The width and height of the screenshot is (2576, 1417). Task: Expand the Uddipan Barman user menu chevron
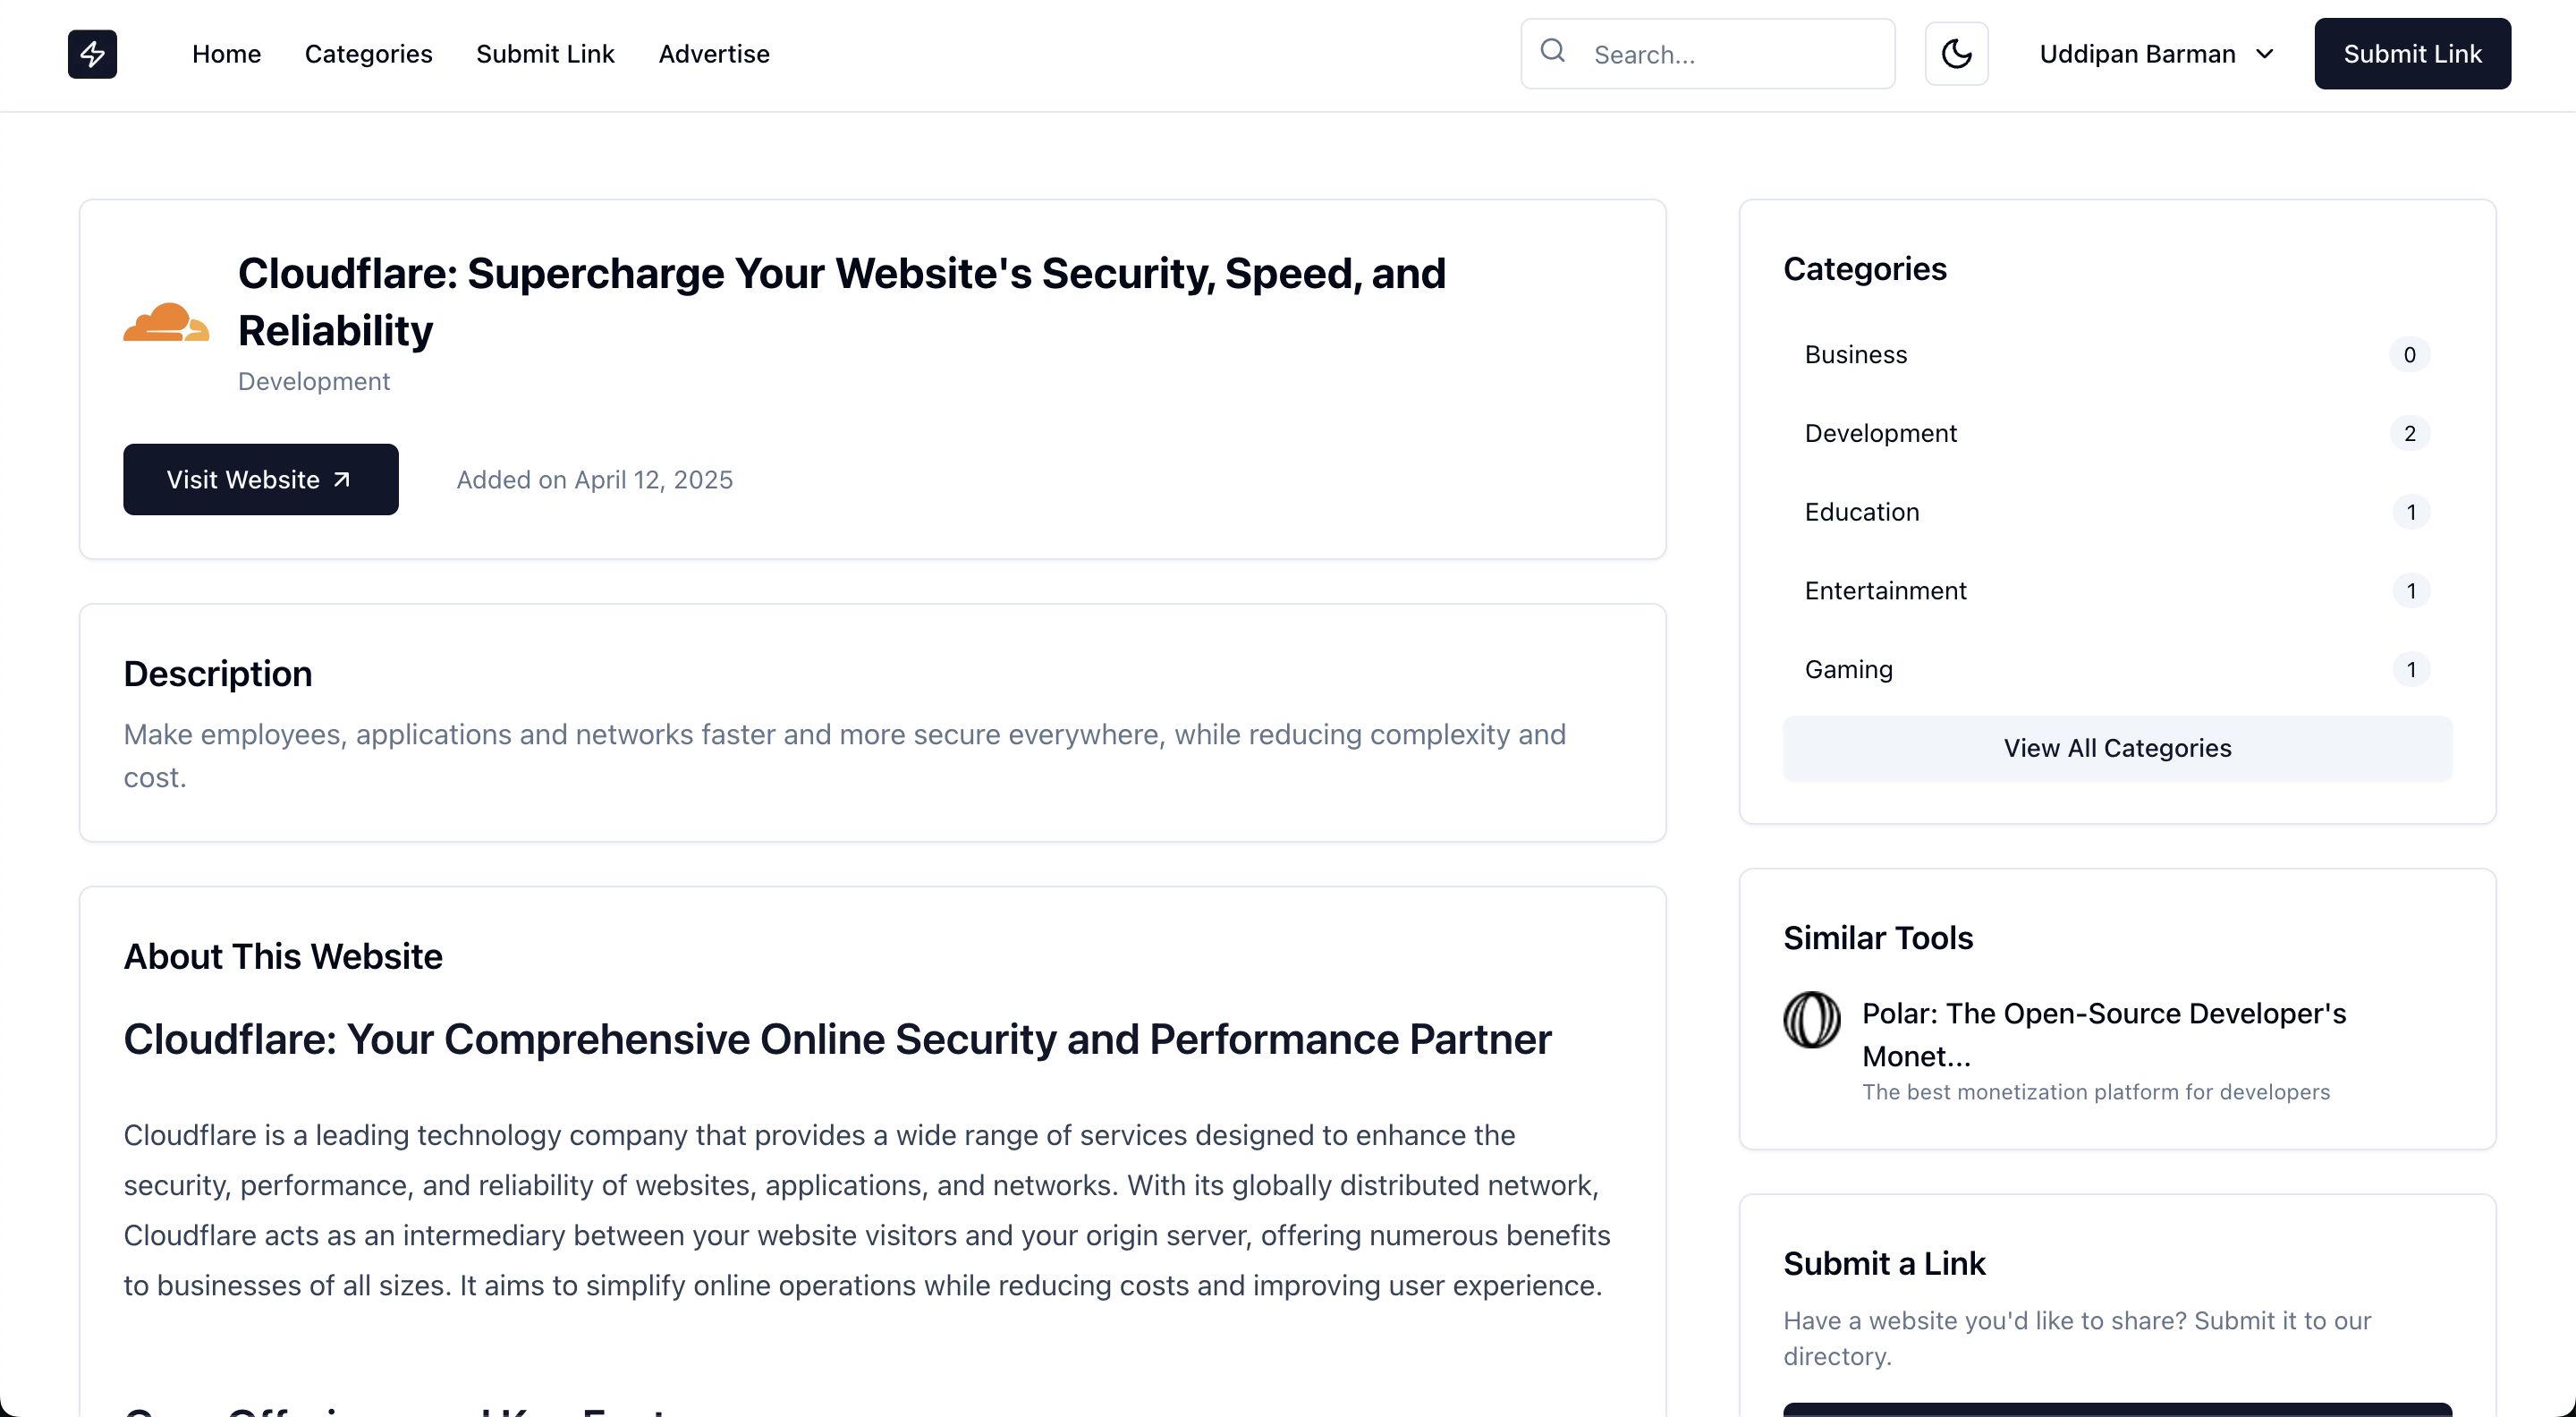pos(2265,54)
